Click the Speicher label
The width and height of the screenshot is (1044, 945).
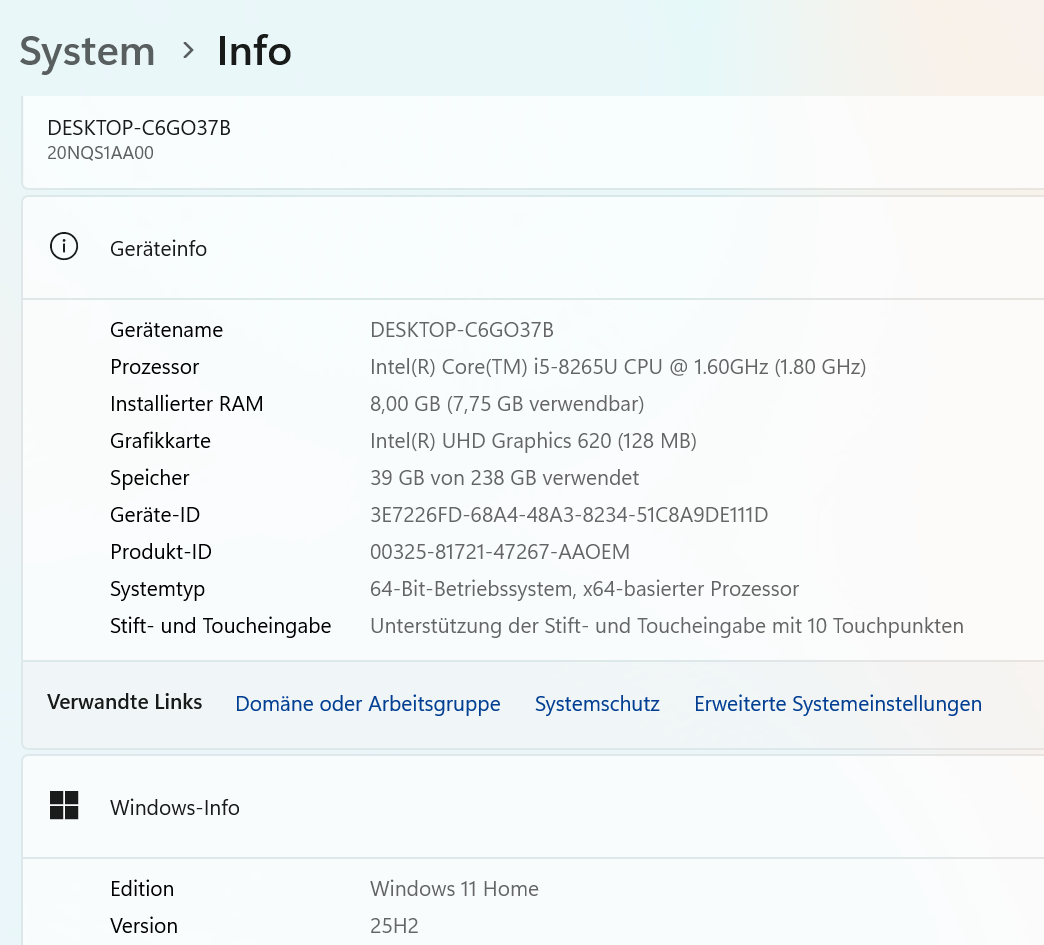tap(150, 478)
